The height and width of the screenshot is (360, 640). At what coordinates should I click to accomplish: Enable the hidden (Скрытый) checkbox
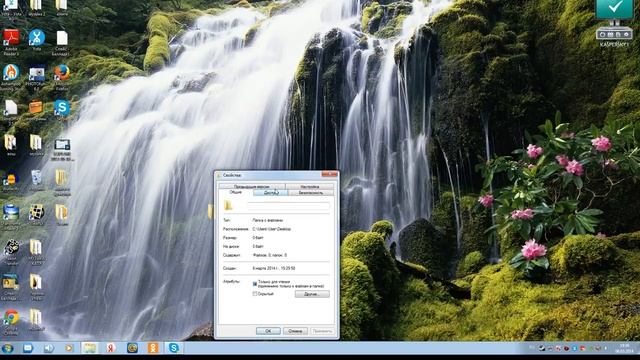[255, 294]
